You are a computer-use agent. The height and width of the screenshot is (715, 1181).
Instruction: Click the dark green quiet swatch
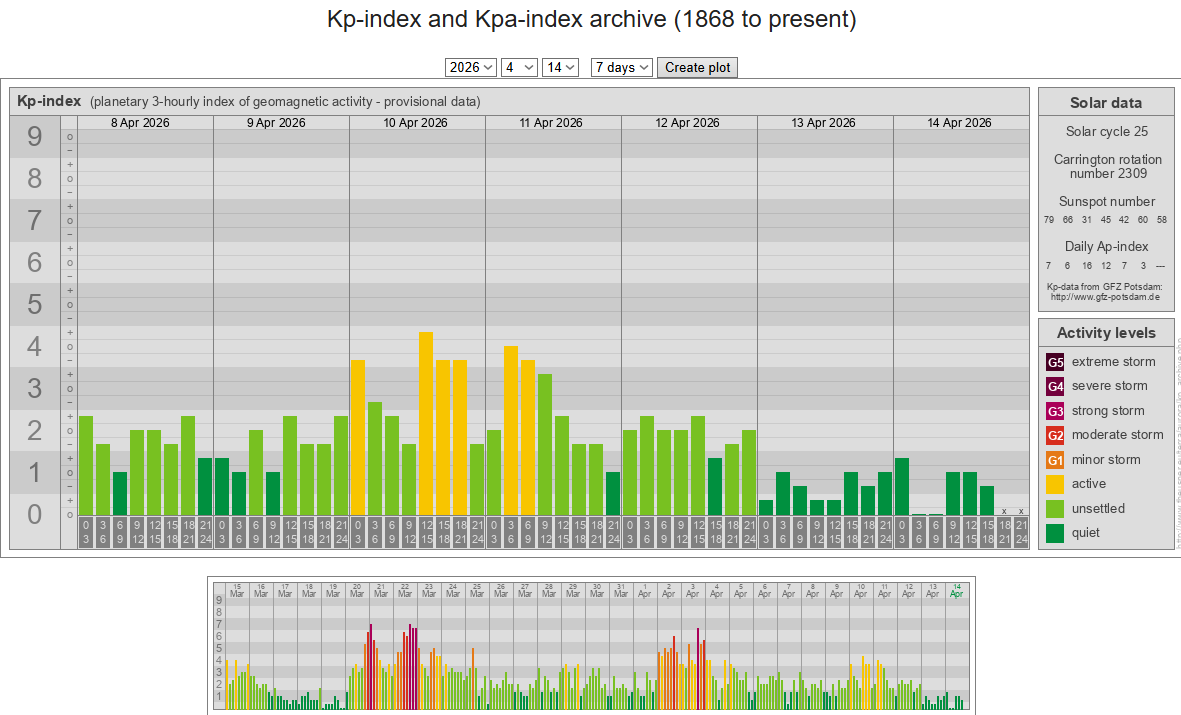1055,533
